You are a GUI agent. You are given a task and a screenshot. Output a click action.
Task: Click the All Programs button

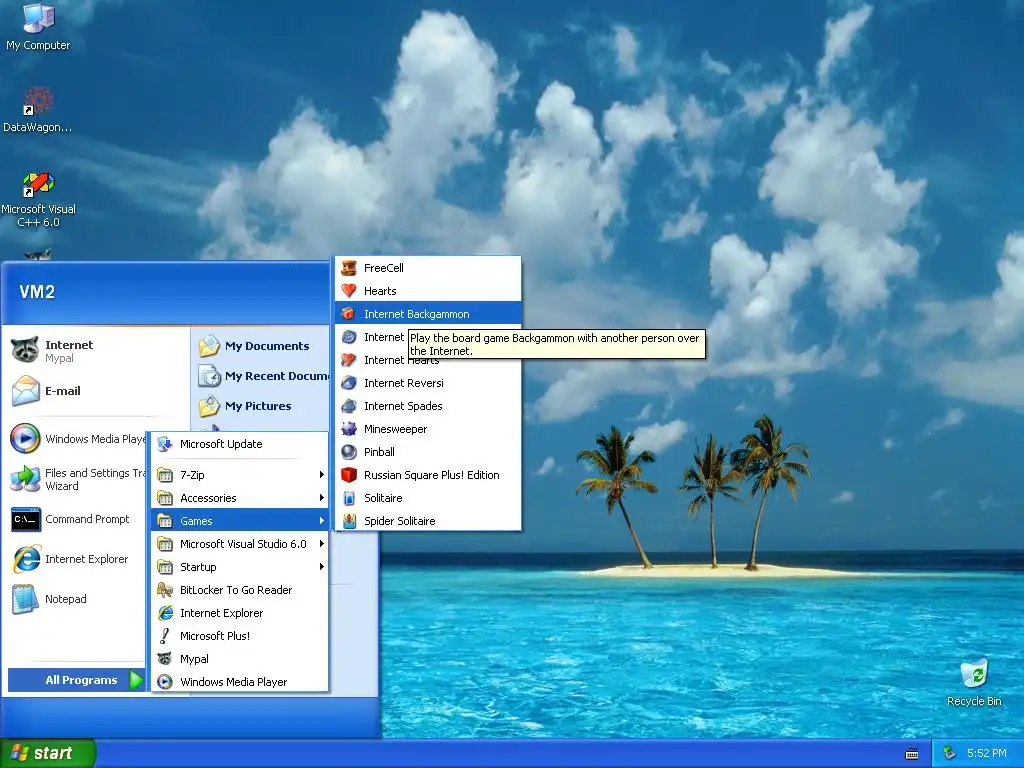(x=76, y=680)
